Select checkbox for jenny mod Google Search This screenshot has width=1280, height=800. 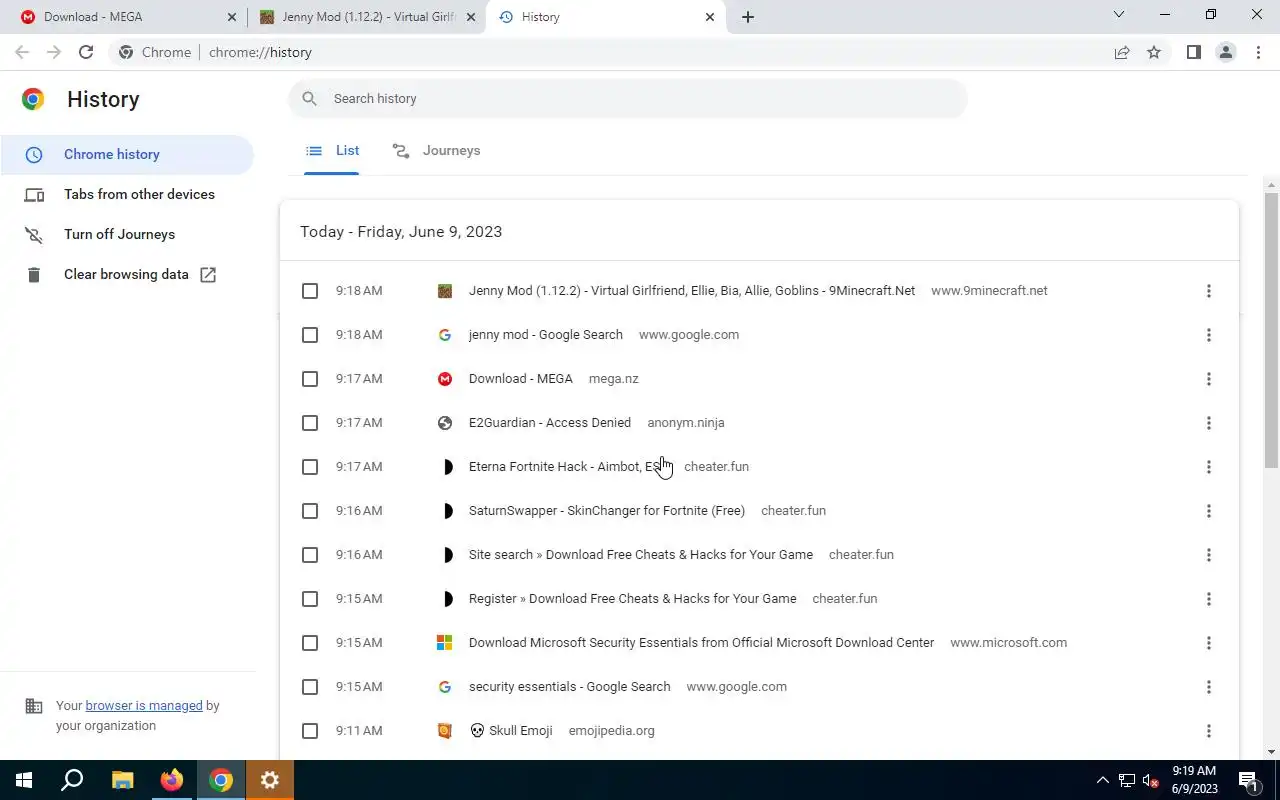[x=310, y=335]
